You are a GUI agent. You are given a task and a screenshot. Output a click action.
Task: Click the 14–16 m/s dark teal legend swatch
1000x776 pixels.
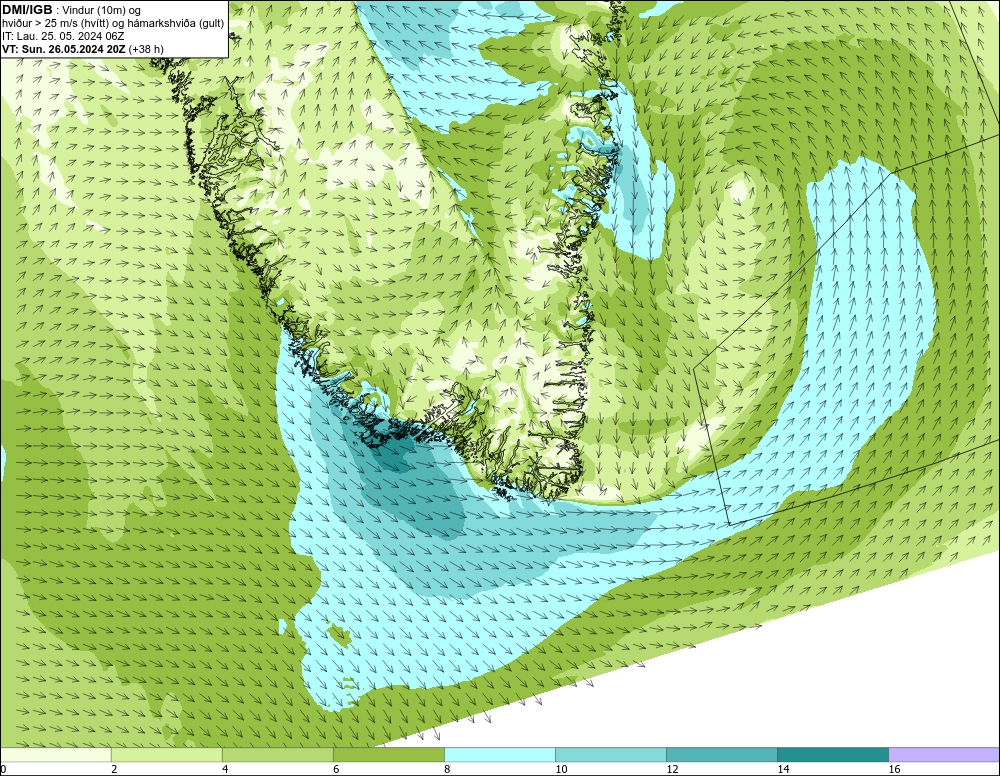833,755
